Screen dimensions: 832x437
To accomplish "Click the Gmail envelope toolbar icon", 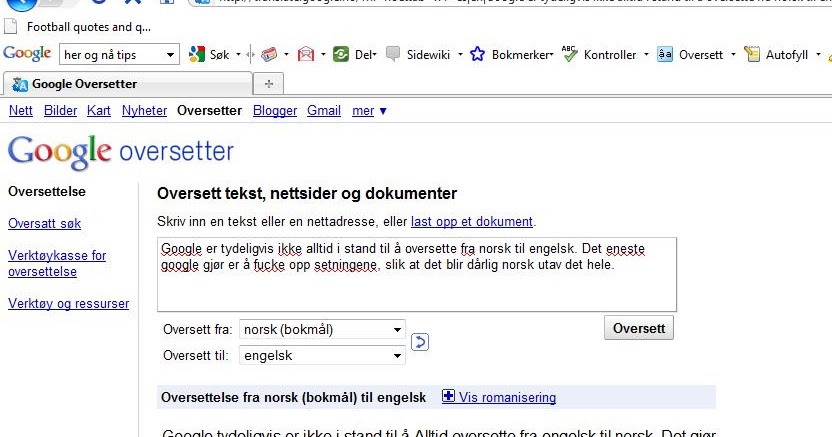I will pyautogui.click(x=306, y=54).
